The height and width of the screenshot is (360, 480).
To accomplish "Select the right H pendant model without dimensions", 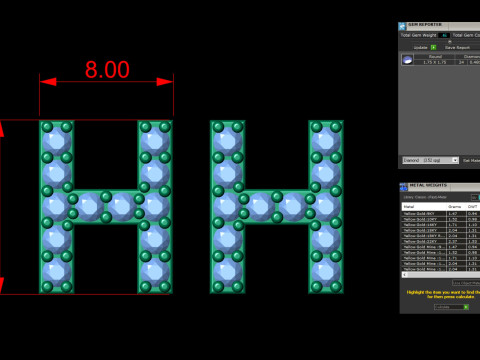I will pos(277,207).
